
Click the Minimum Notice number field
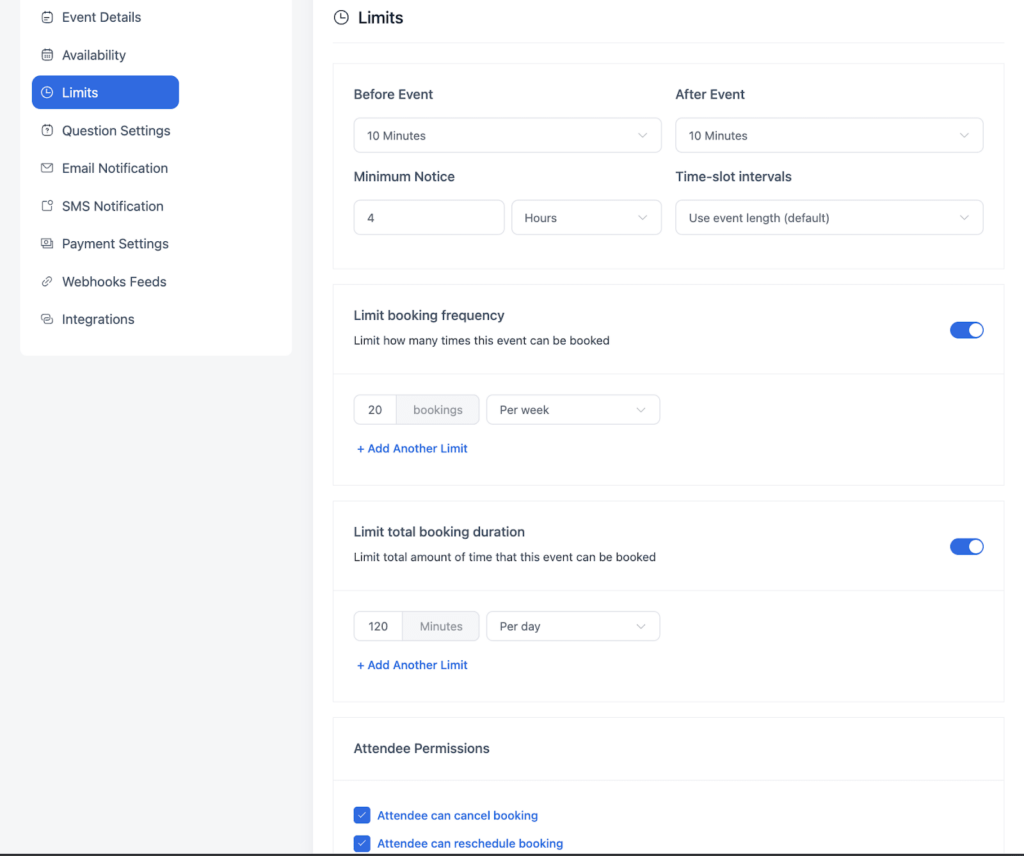[x=428, y=217]
